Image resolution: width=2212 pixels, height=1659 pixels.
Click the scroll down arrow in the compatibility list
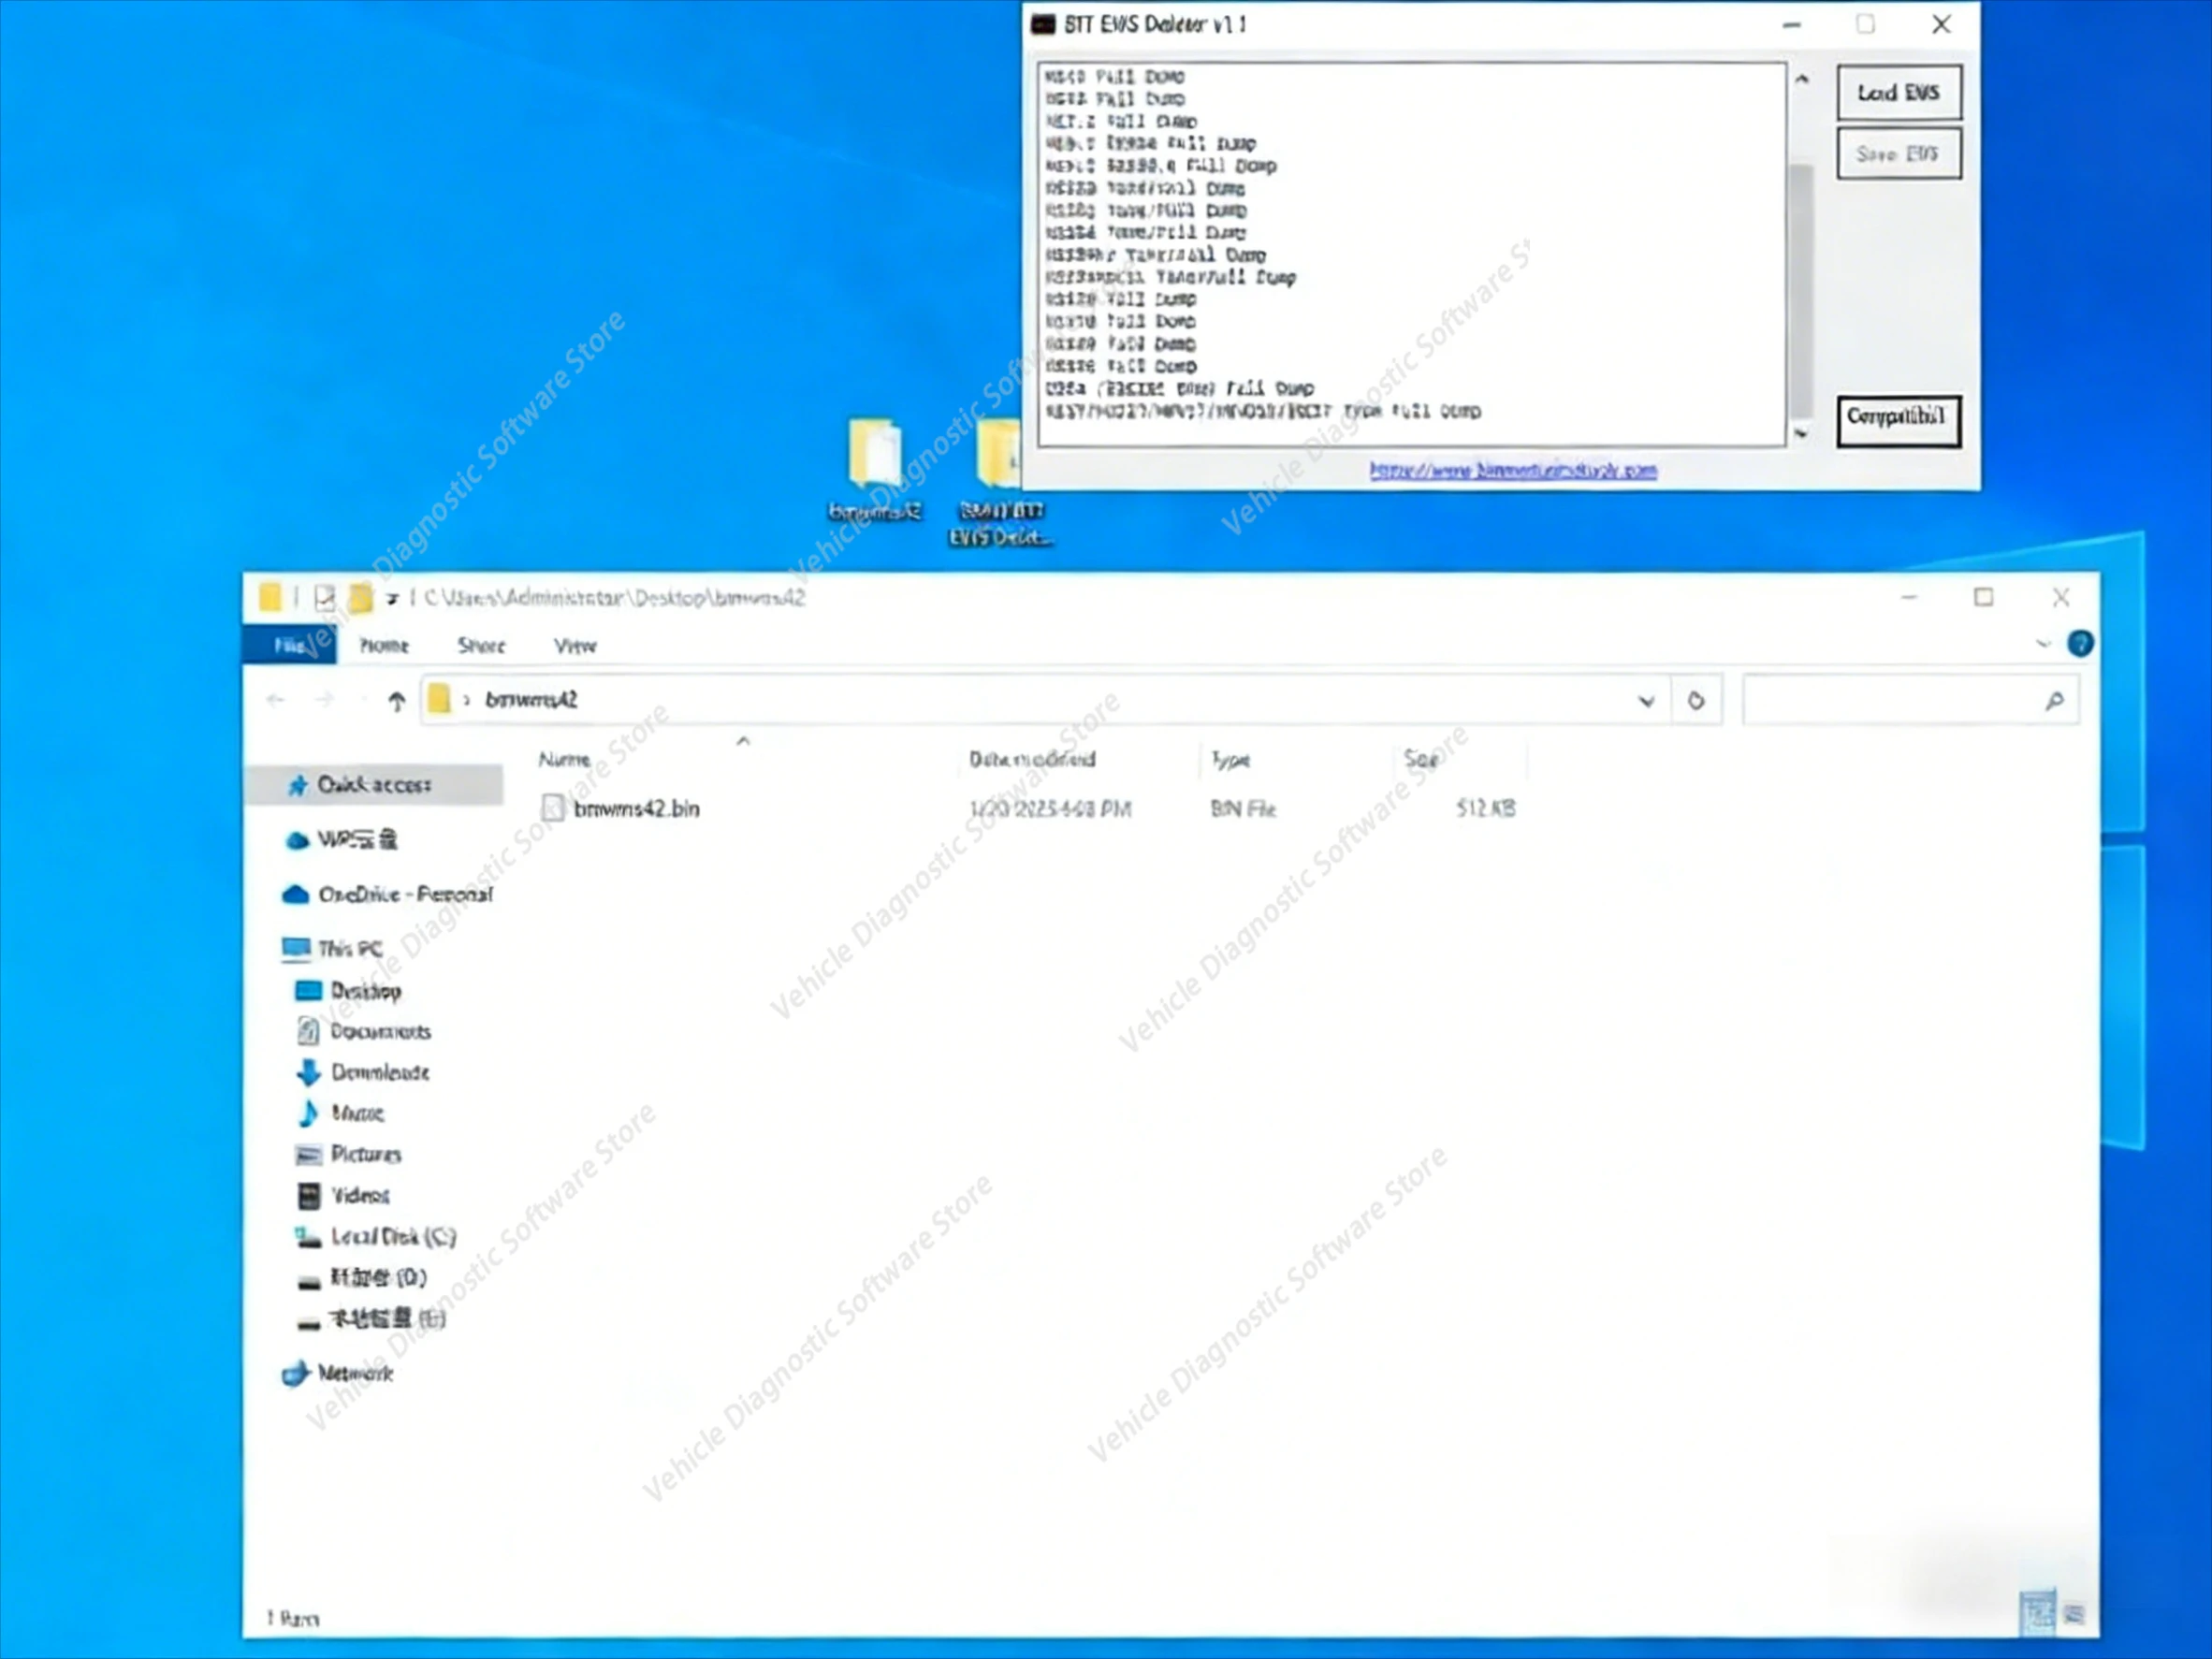tap(1801, 434)
